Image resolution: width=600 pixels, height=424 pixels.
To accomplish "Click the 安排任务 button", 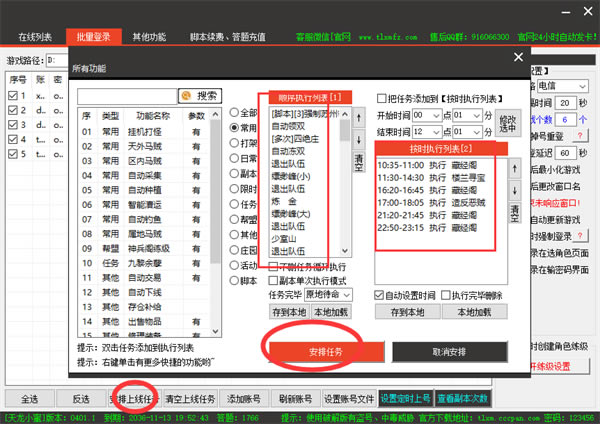I will point(325,351).
